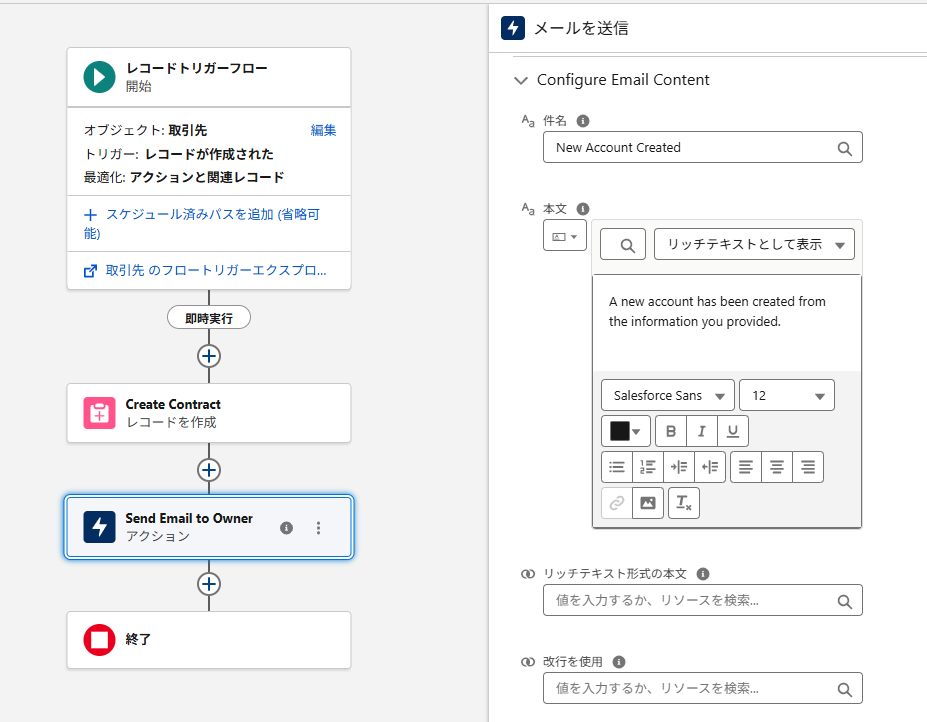
Task: Open the Send Email to Owner options menu
Action: (x=319, y=528)
